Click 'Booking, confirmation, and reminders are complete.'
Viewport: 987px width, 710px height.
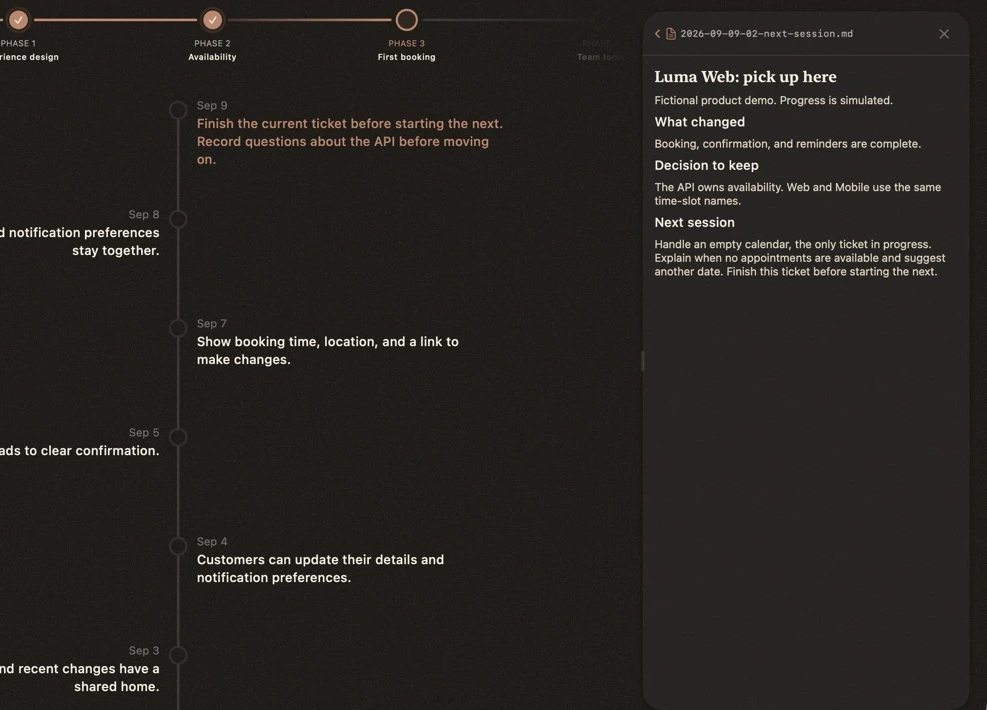coord(787,144)
